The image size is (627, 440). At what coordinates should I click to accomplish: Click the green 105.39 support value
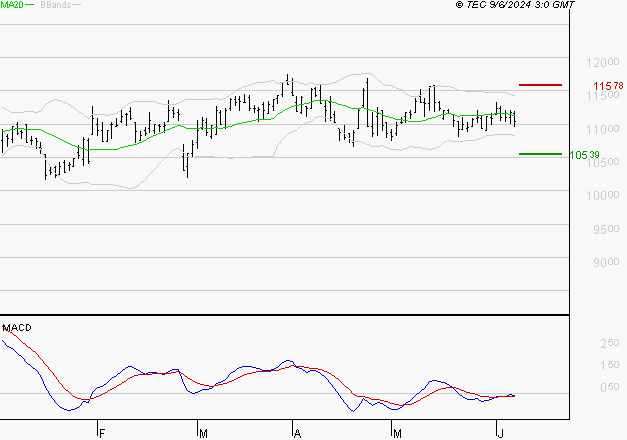pyautogui.click(x=585, y=155)
